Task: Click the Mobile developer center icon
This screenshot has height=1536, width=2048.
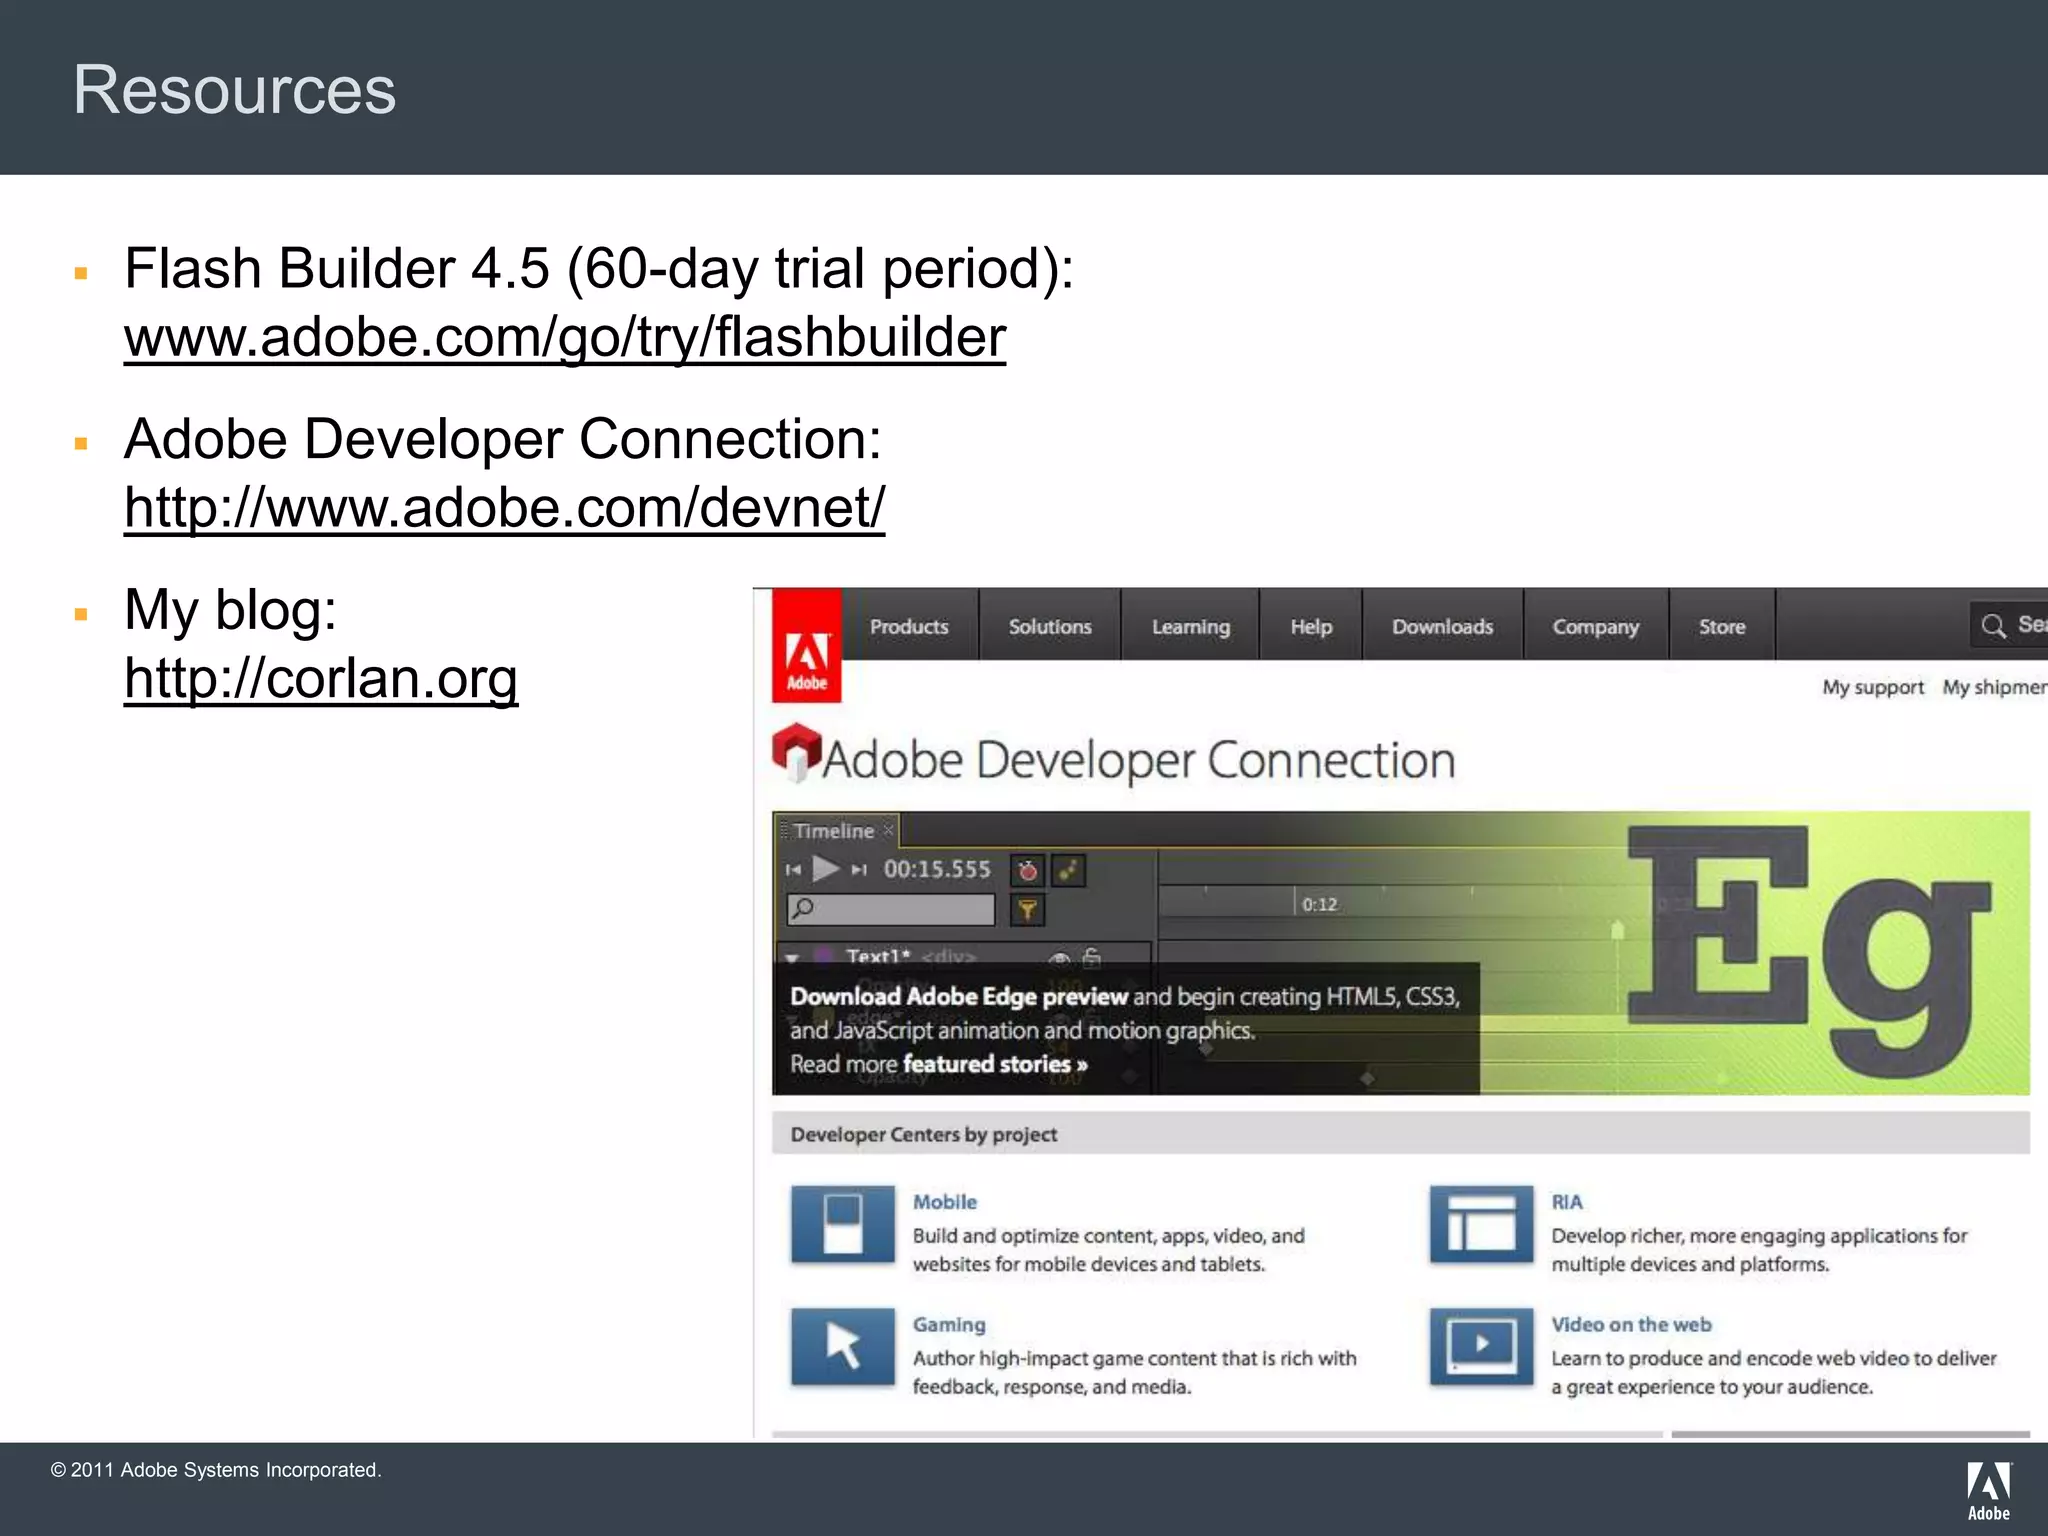Action: click(843, 1224)
